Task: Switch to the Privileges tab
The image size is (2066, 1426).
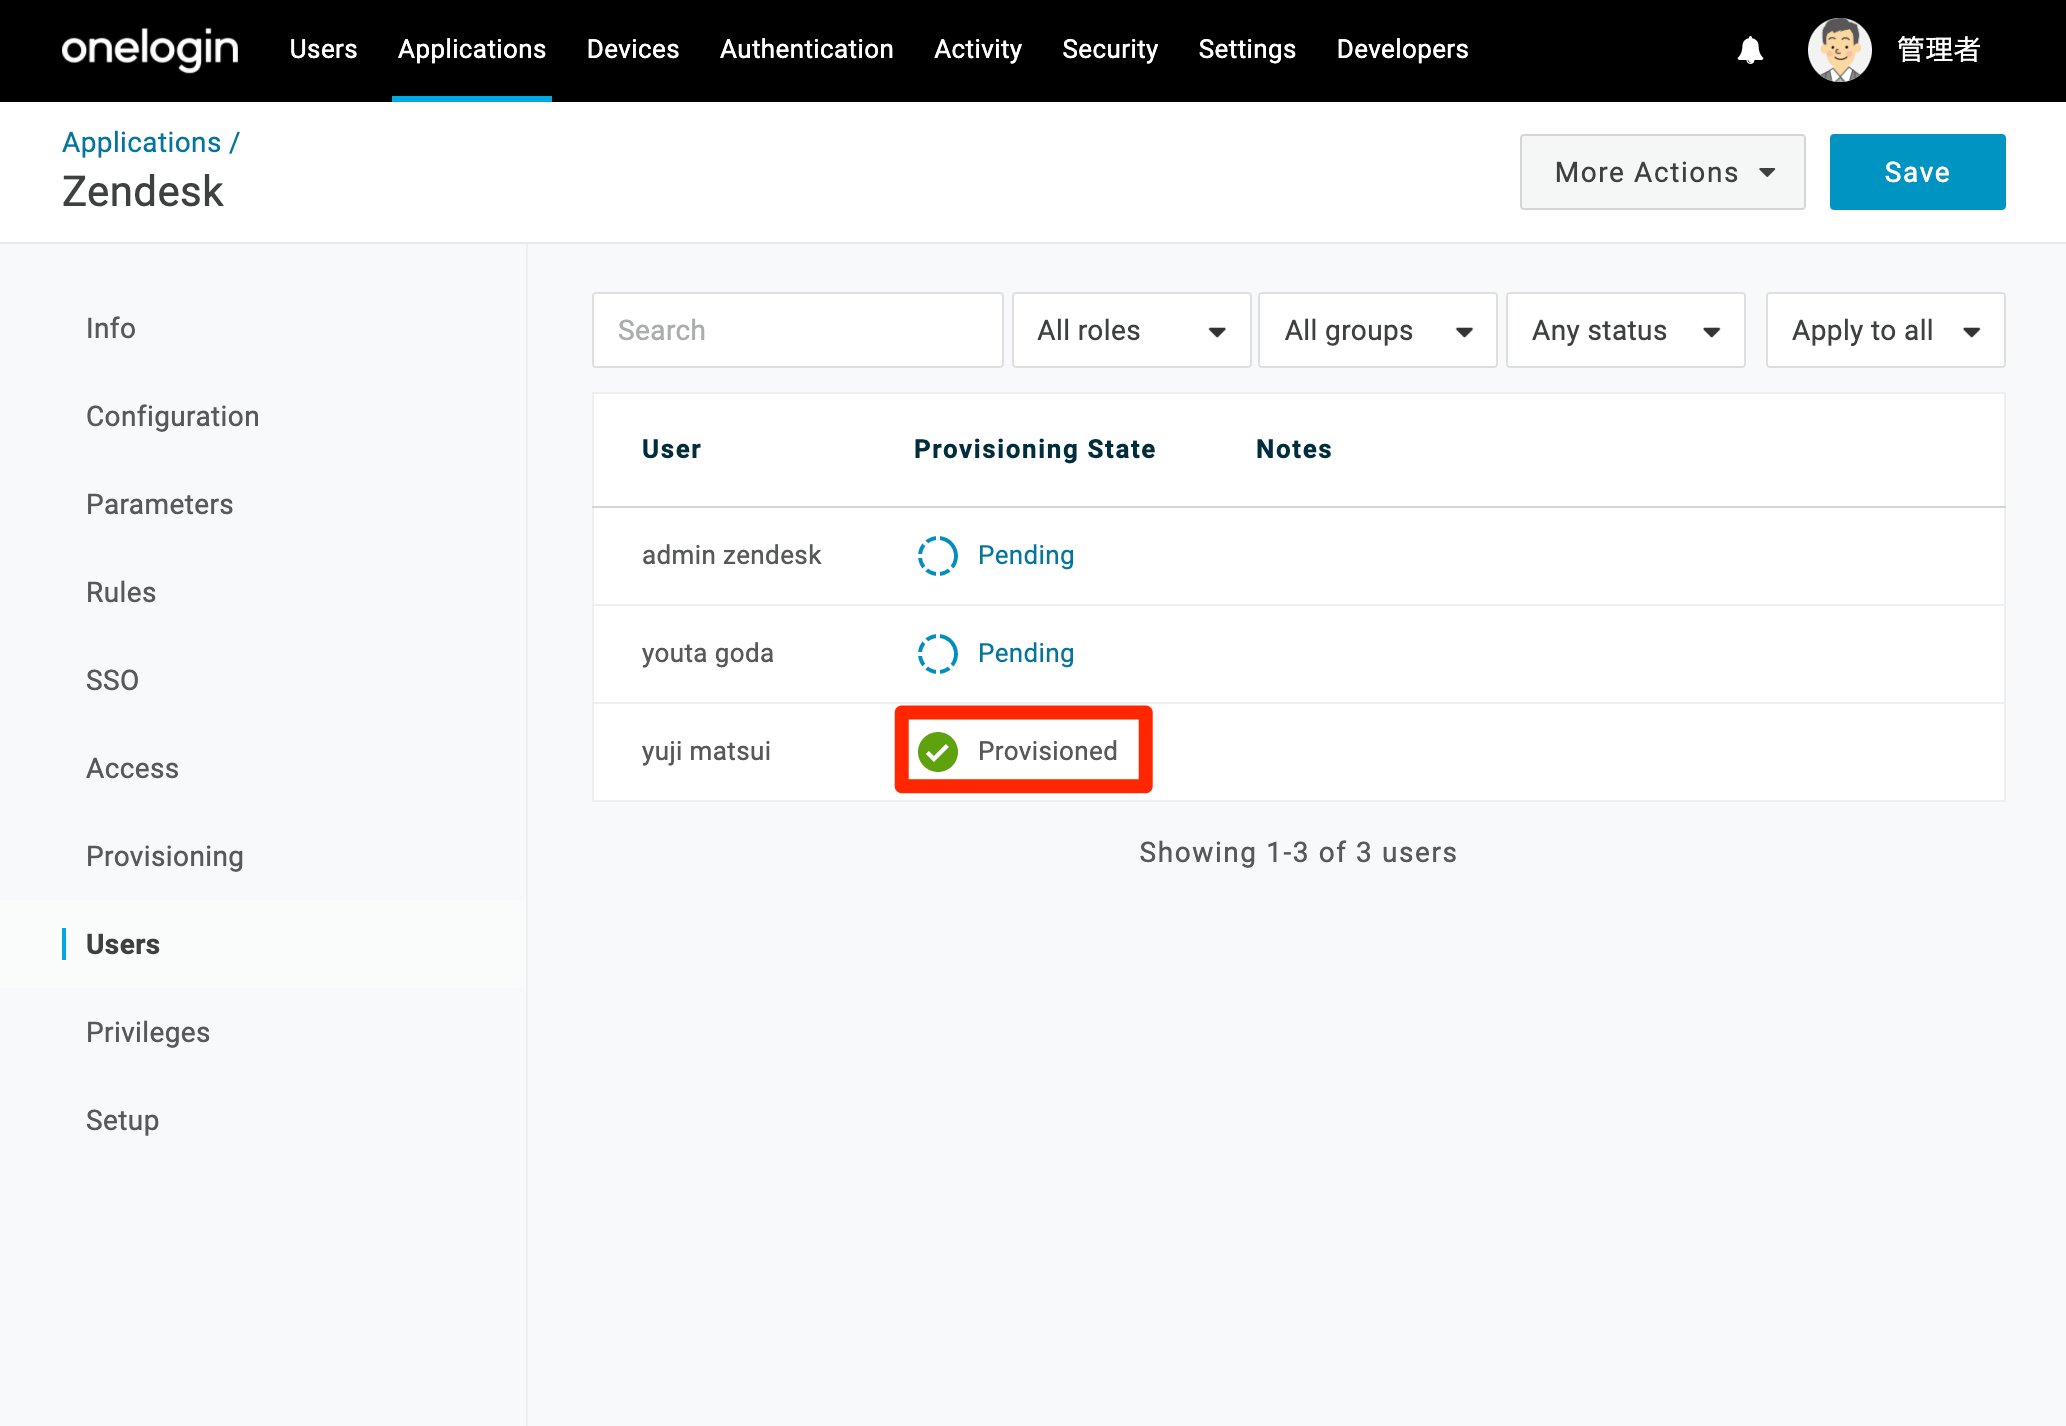Action: [148, 1032]
